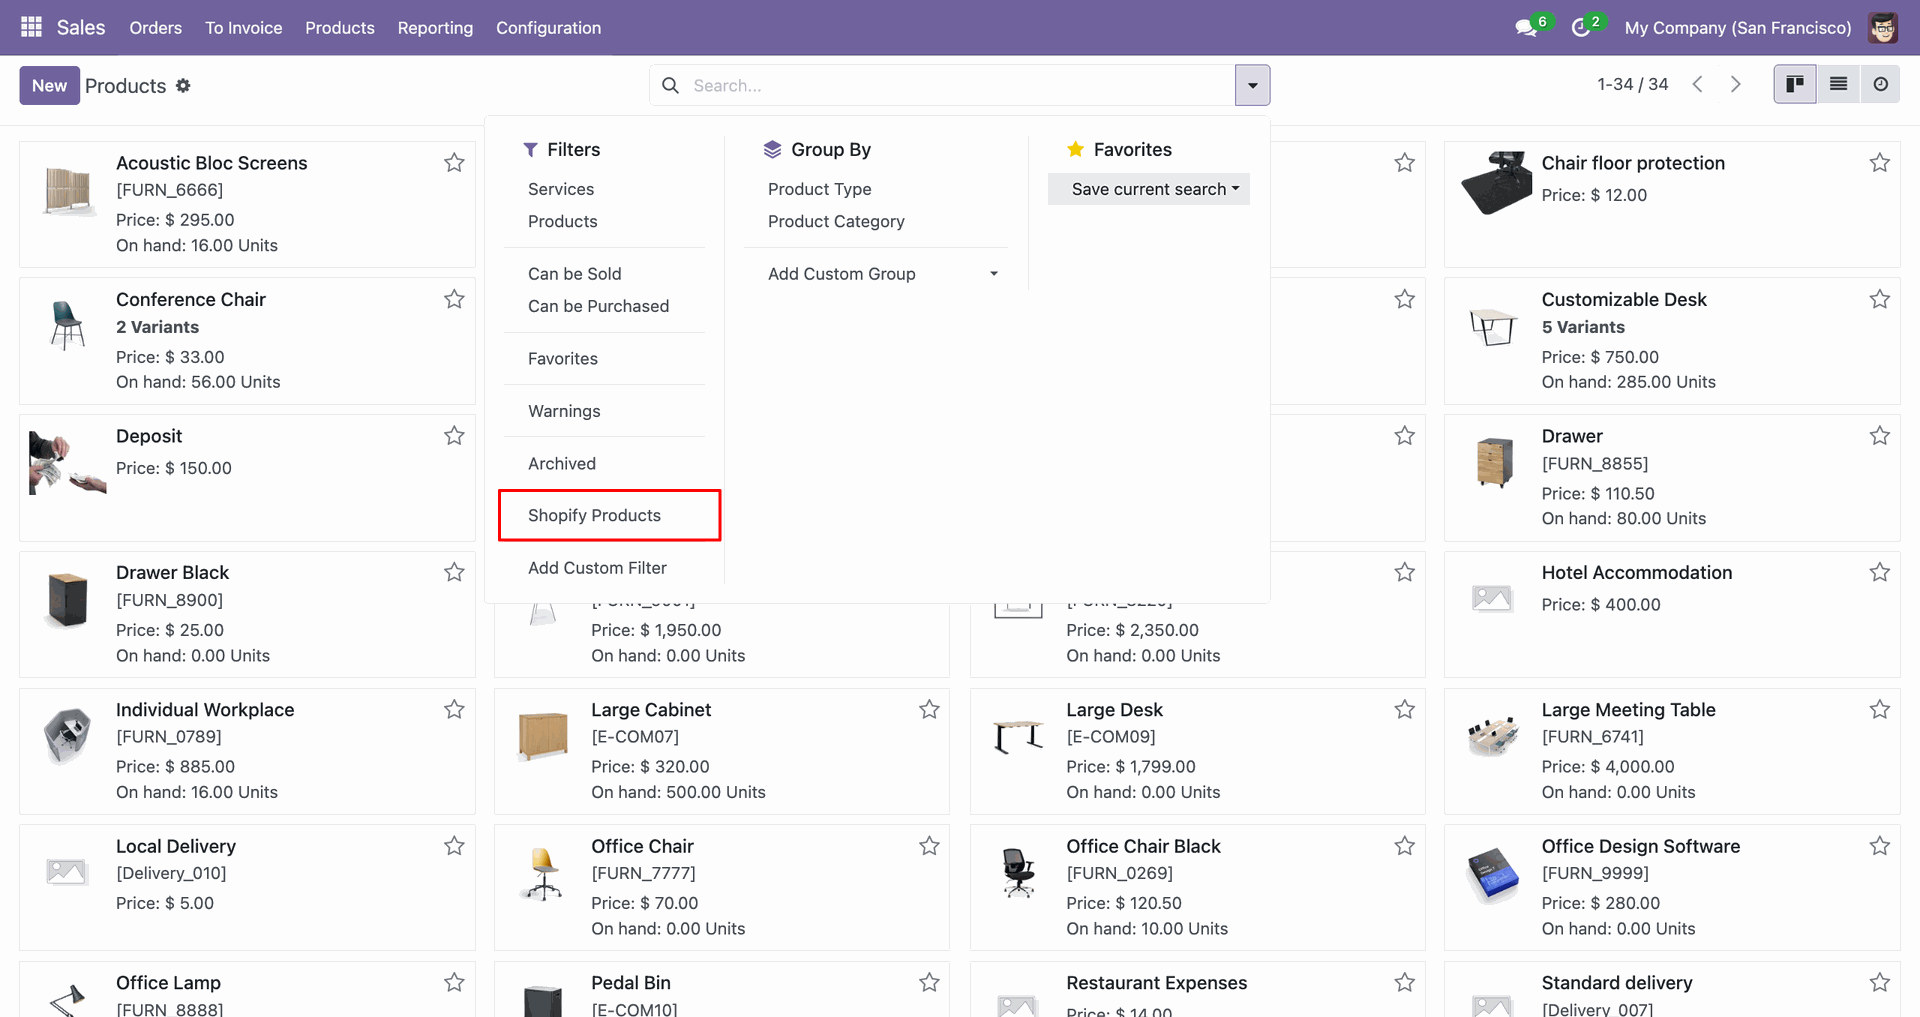Click the user avatar icon
The image size is (1920, 1017).
click(1883, 28)
